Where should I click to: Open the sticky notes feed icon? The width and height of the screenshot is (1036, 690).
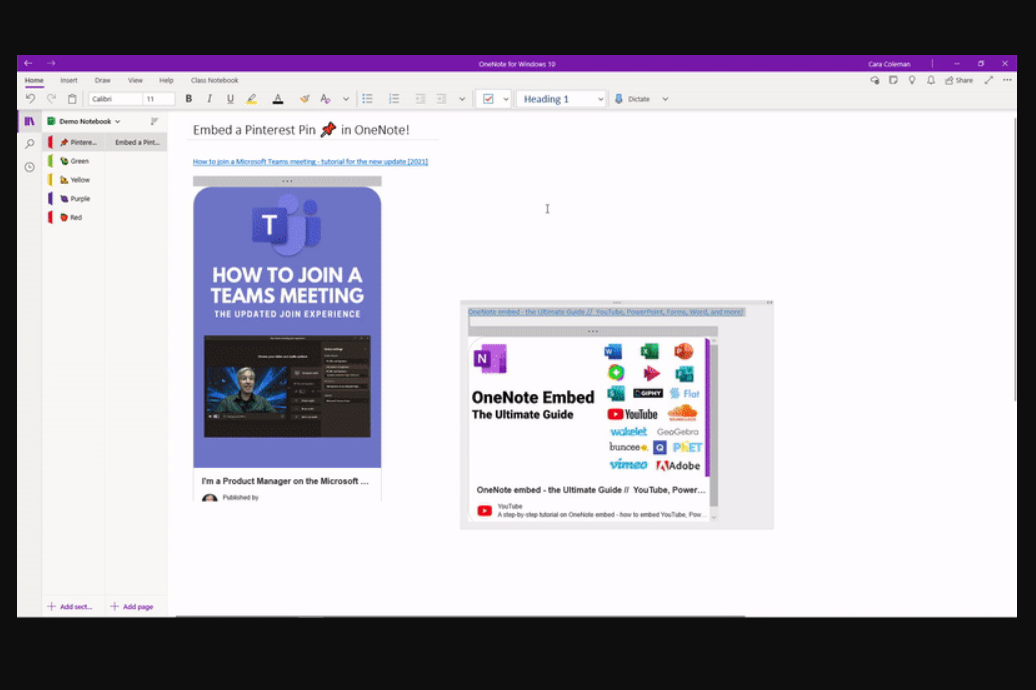(x=893, y=81)
